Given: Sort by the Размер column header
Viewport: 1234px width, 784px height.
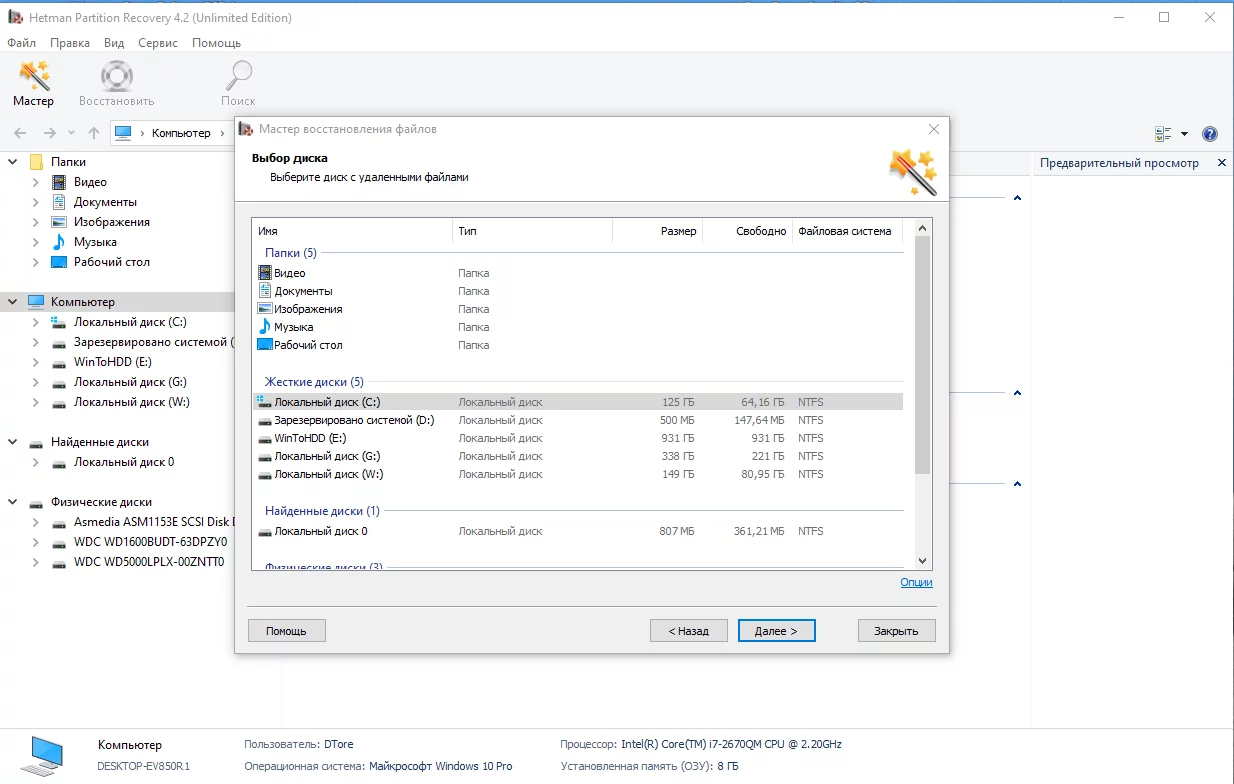Looking at the screenshot, I should click(657, 231).
